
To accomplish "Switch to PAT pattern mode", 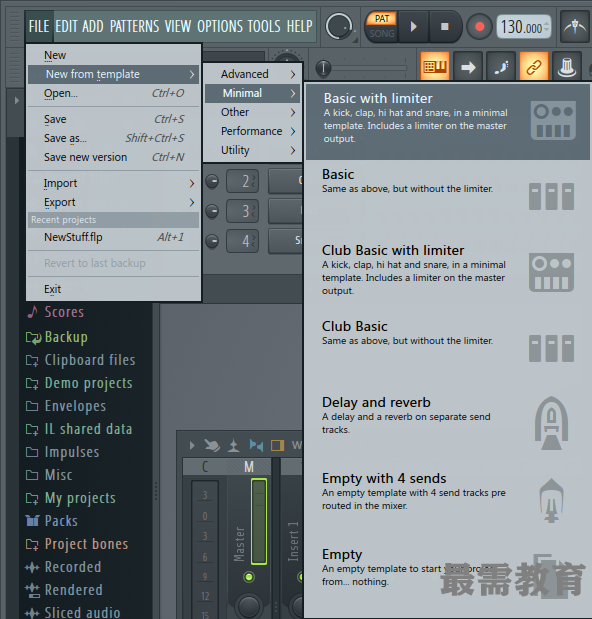I will pos(382,19).
